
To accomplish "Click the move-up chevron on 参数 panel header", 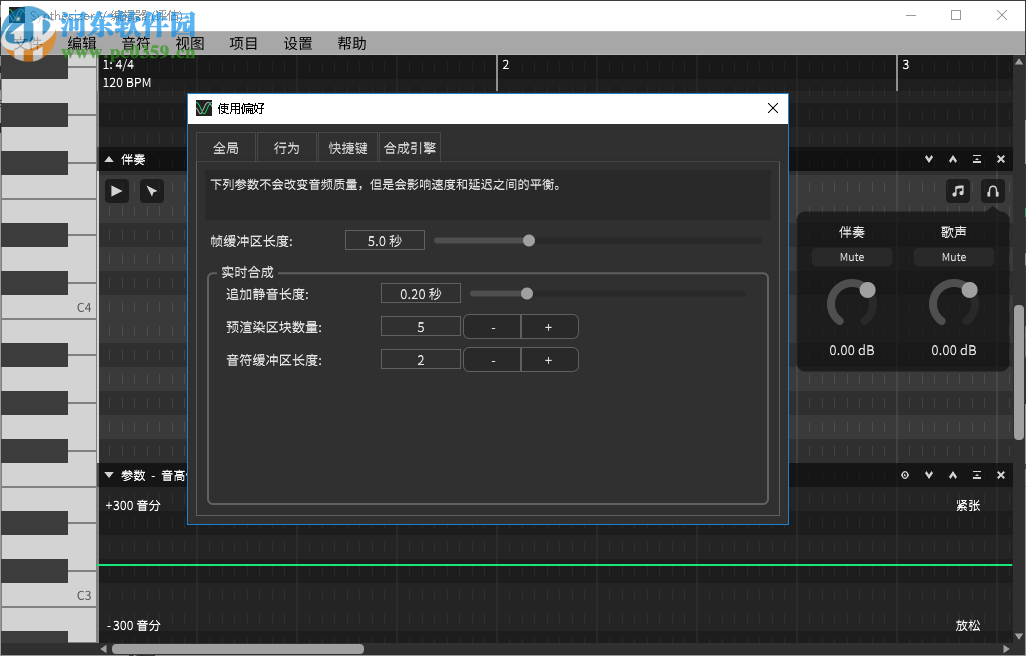I will 952,475.
